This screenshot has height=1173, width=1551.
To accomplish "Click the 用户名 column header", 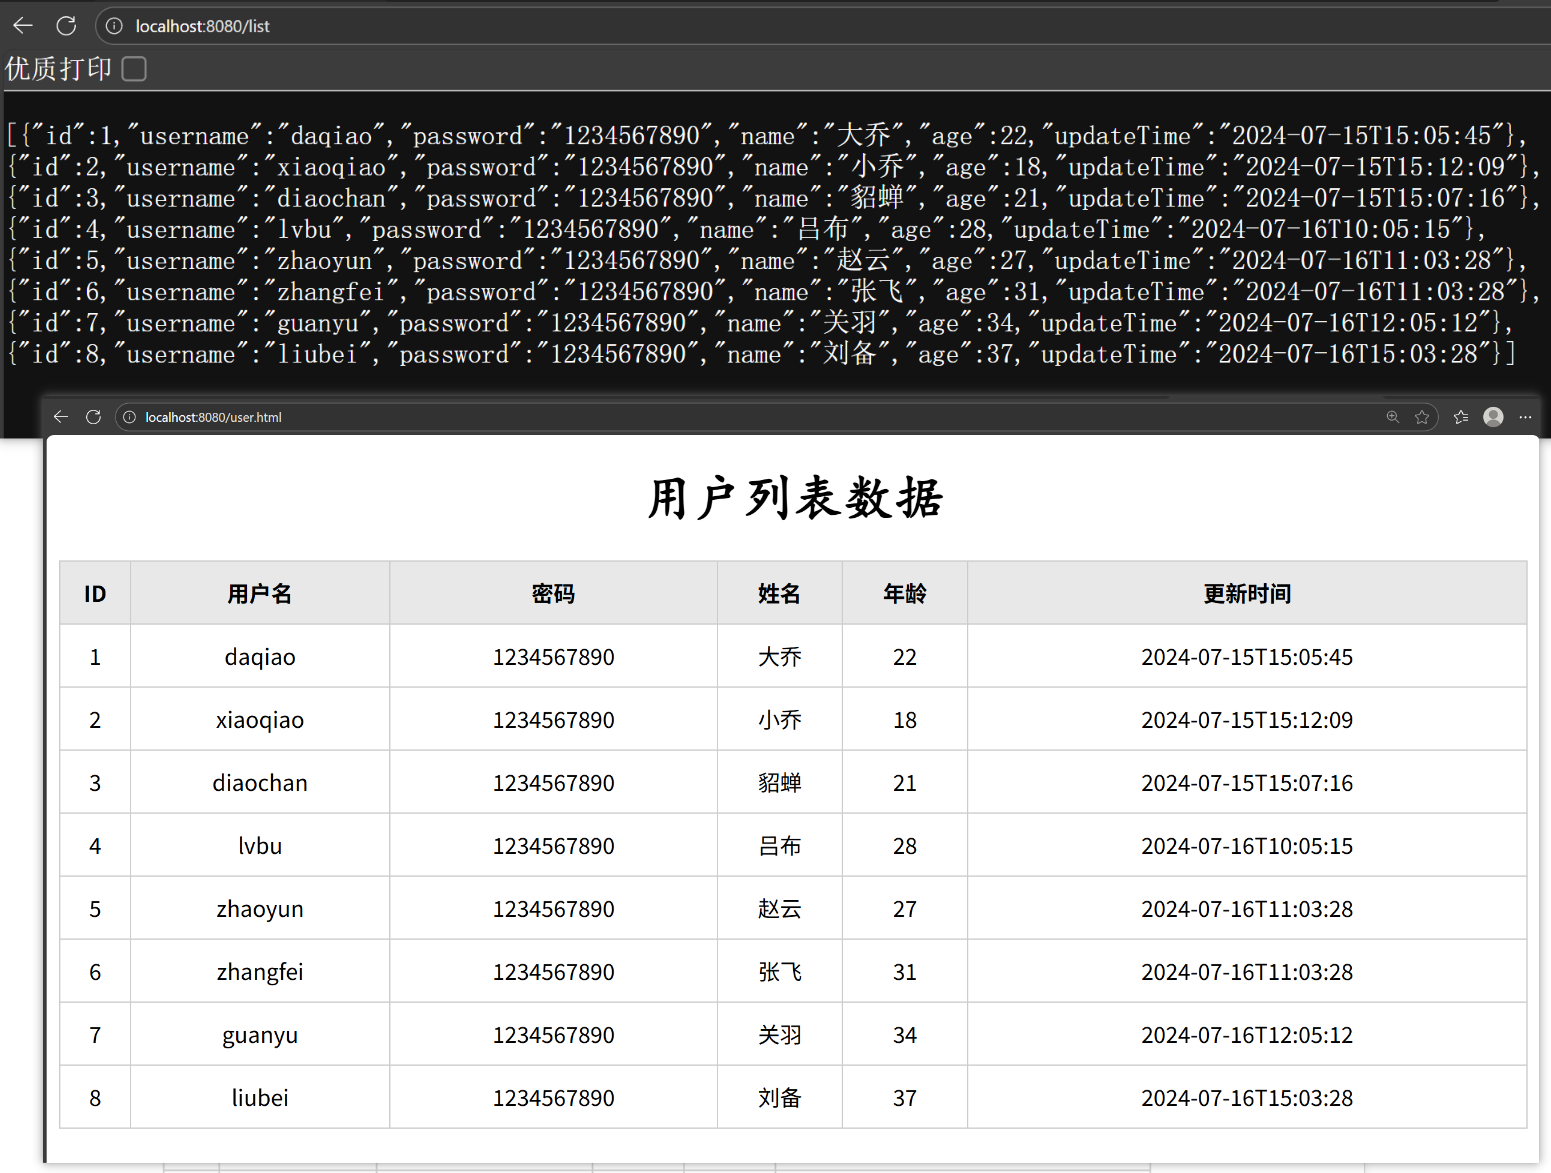I will tap(260, 594).
